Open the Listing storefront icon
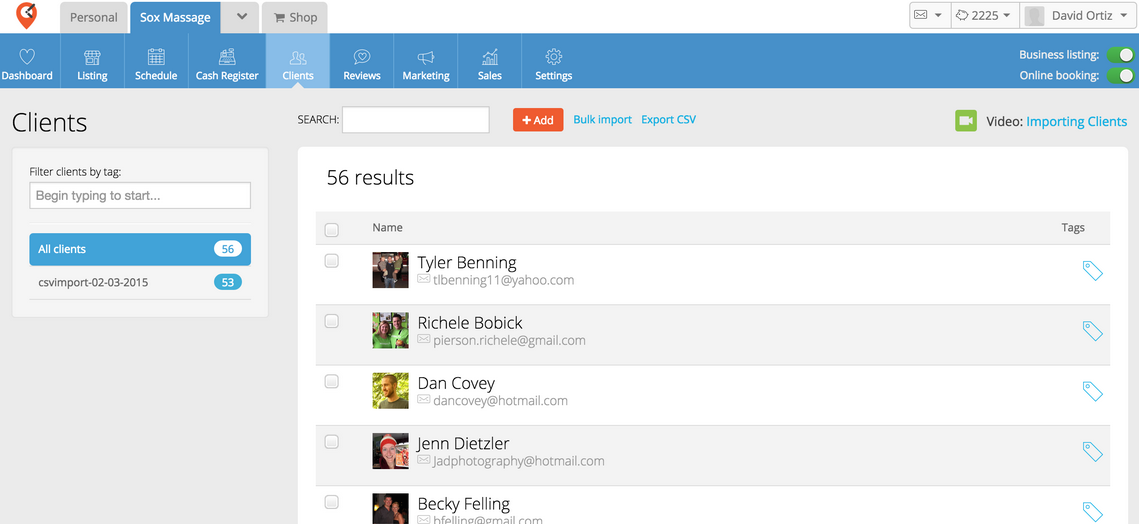The width and height of the screenshot is (1139, 524). (x=92, y=58)
